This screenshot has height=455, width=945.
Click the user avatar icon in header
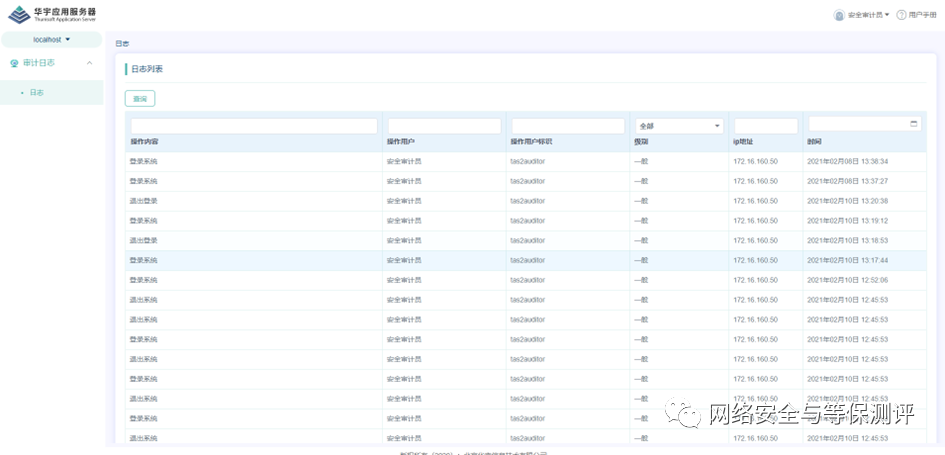pos(839,15)
